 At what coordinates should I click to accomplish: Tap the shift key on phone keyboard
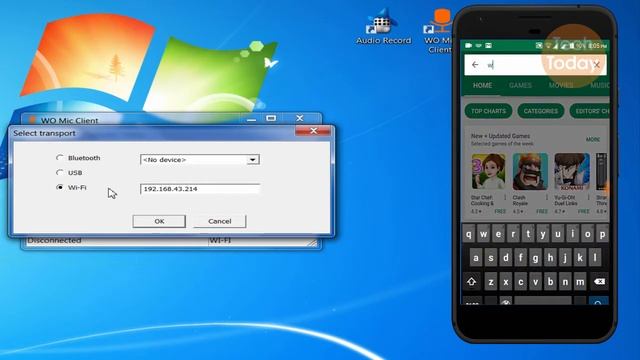pyautogui.click(x=471, y=281)
